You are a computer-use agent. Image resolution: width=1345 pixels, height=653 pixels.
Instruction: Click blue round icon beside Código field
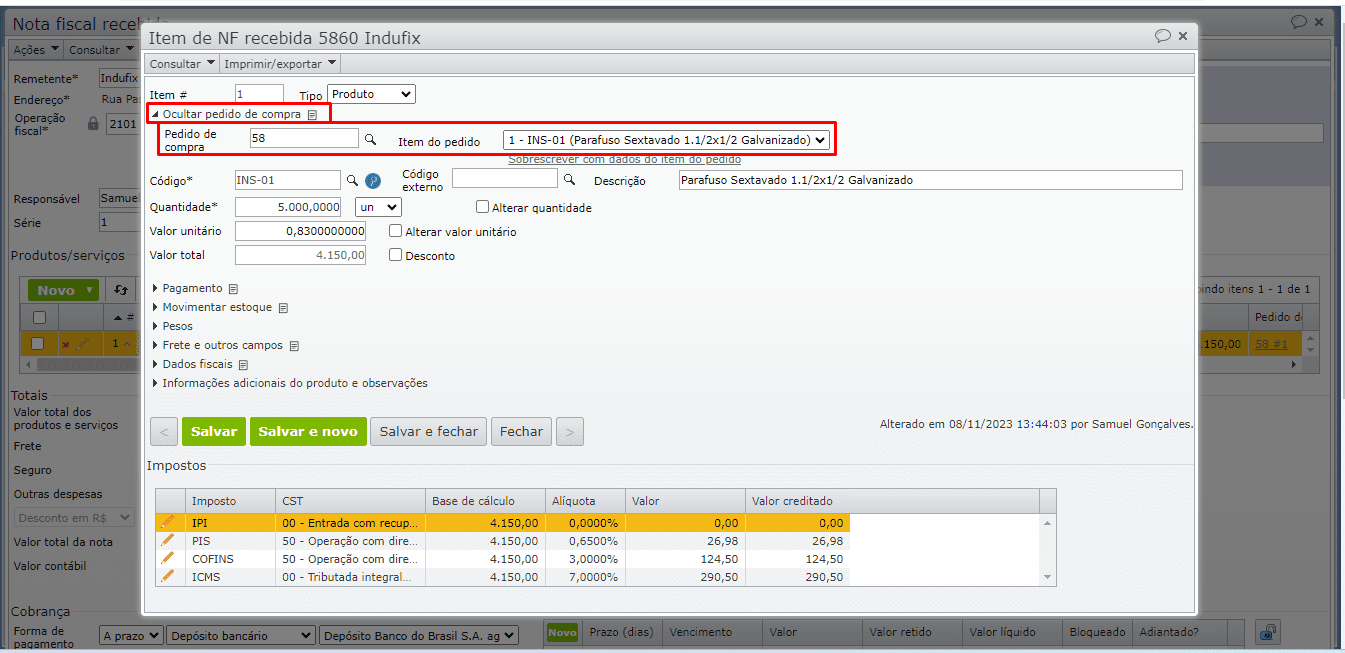pyautogui.click(x=372, y=180)
